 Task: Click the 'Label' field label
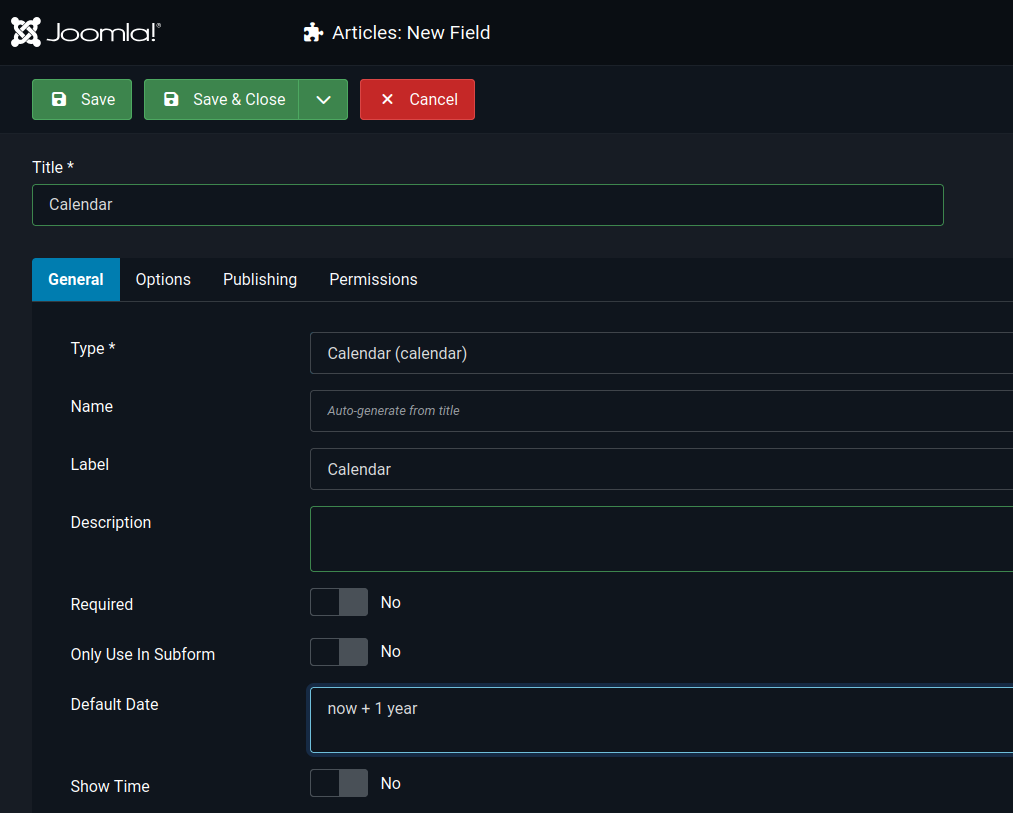(x=90, y=465)
